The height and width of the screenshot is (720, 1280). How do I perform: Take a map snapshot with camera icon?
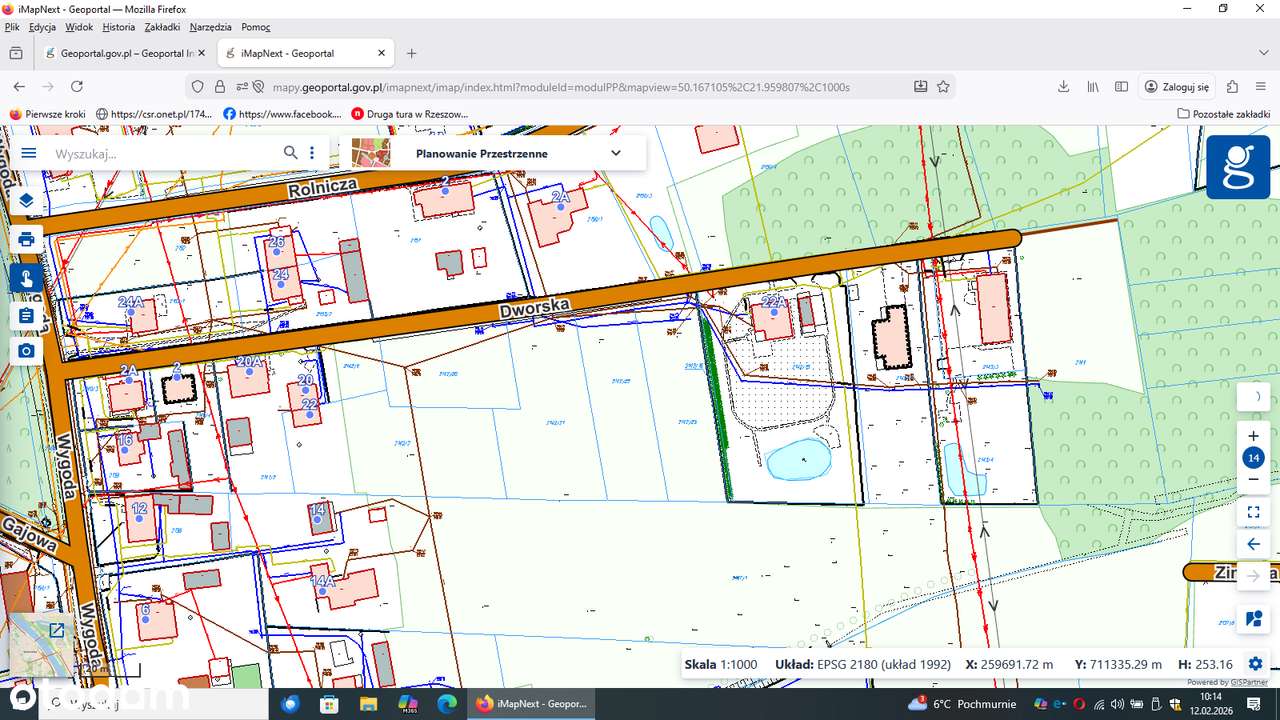27,351
